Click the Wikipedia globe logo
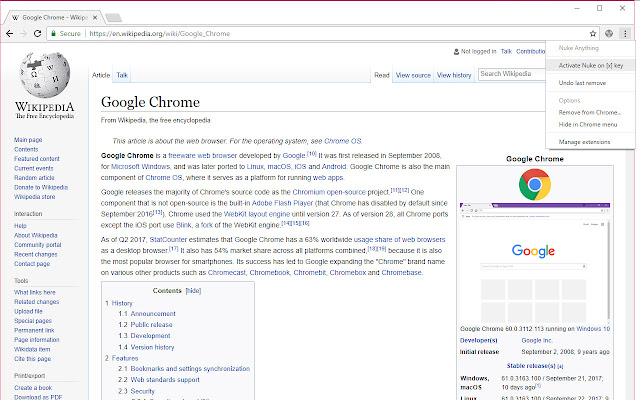Screen dimensions: 640x400 coord(44,75)
